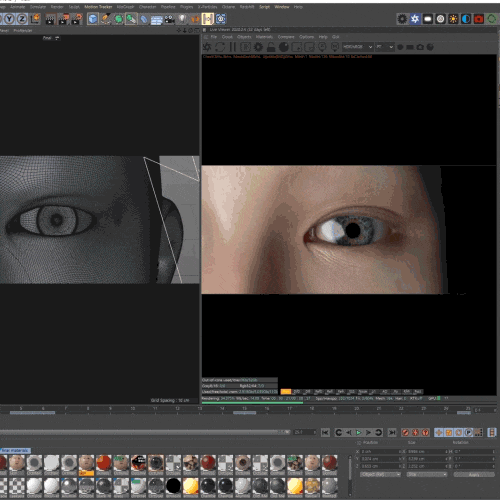Screen dimensions: 500x500
Task: Click the green generator objects icon
Action: point(118,19)
